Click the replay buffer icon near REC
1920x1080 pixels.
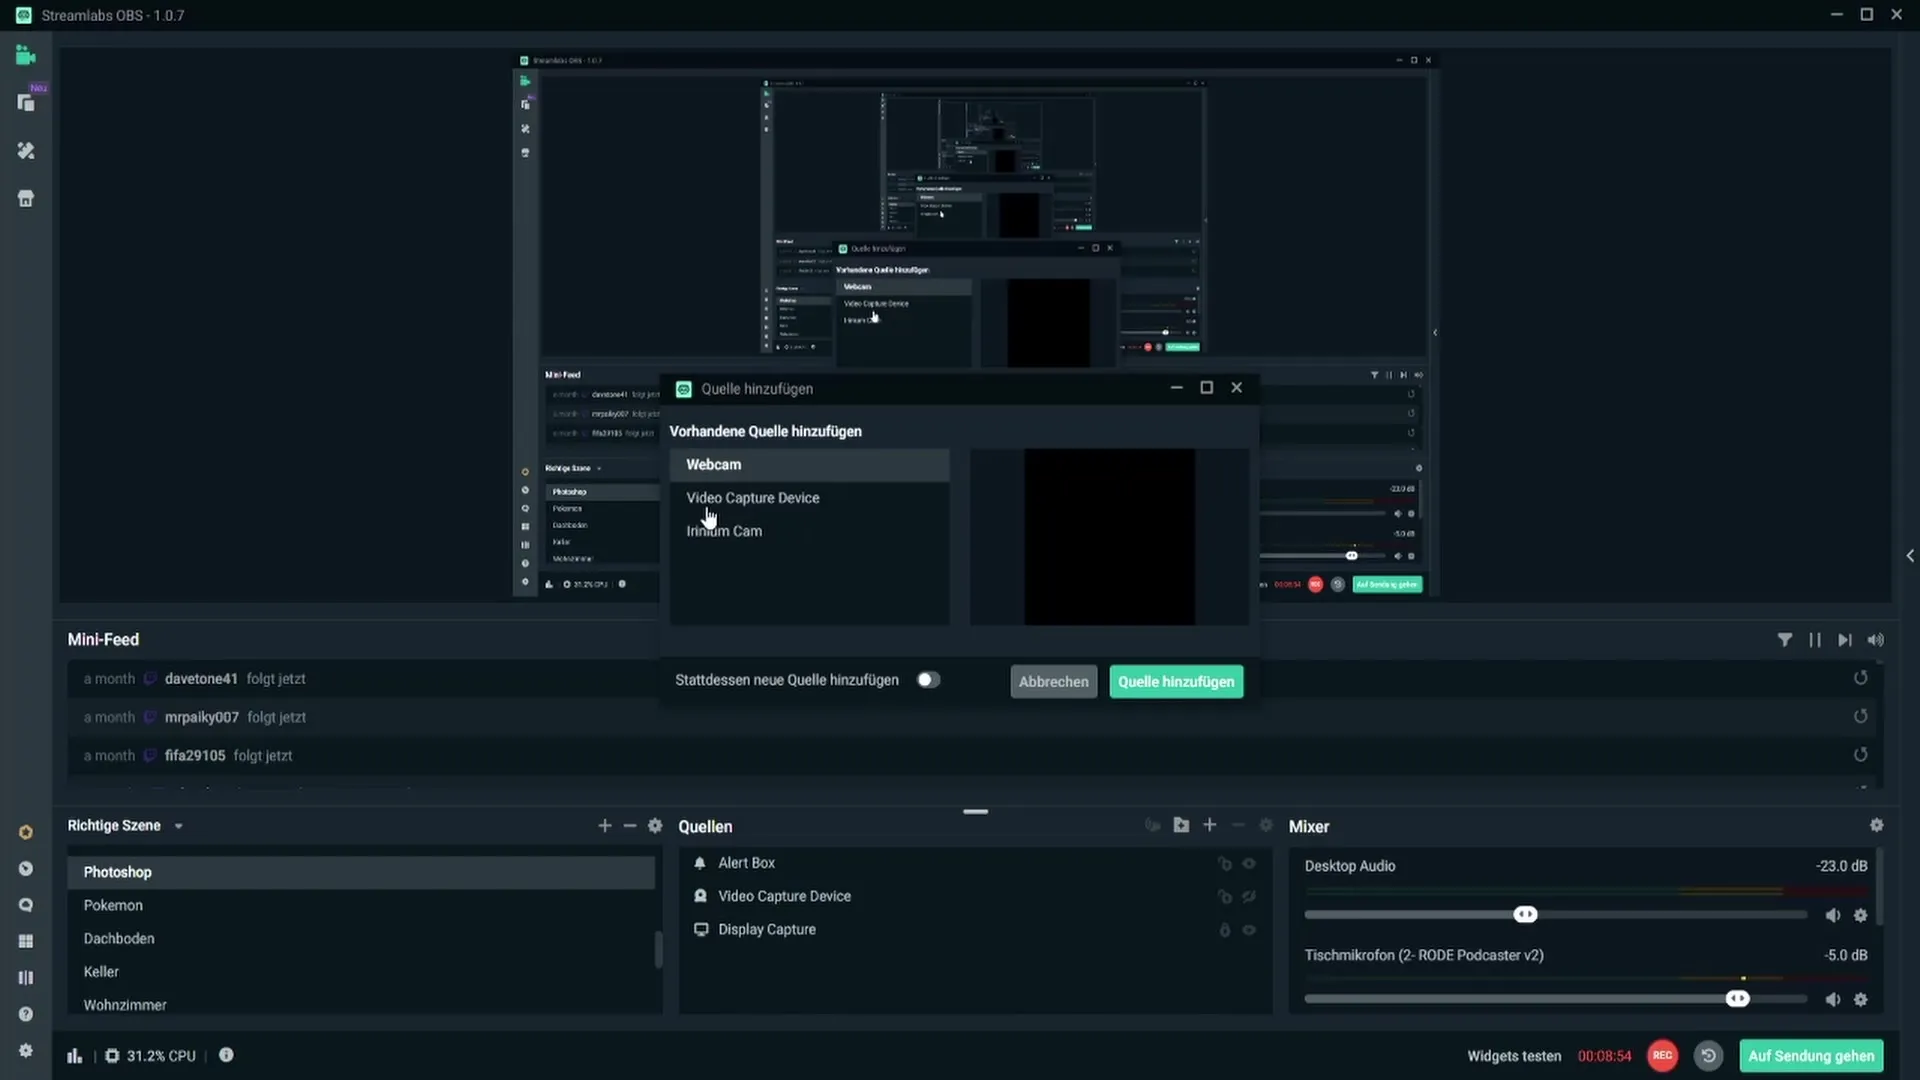(x=1709, y=1056)
